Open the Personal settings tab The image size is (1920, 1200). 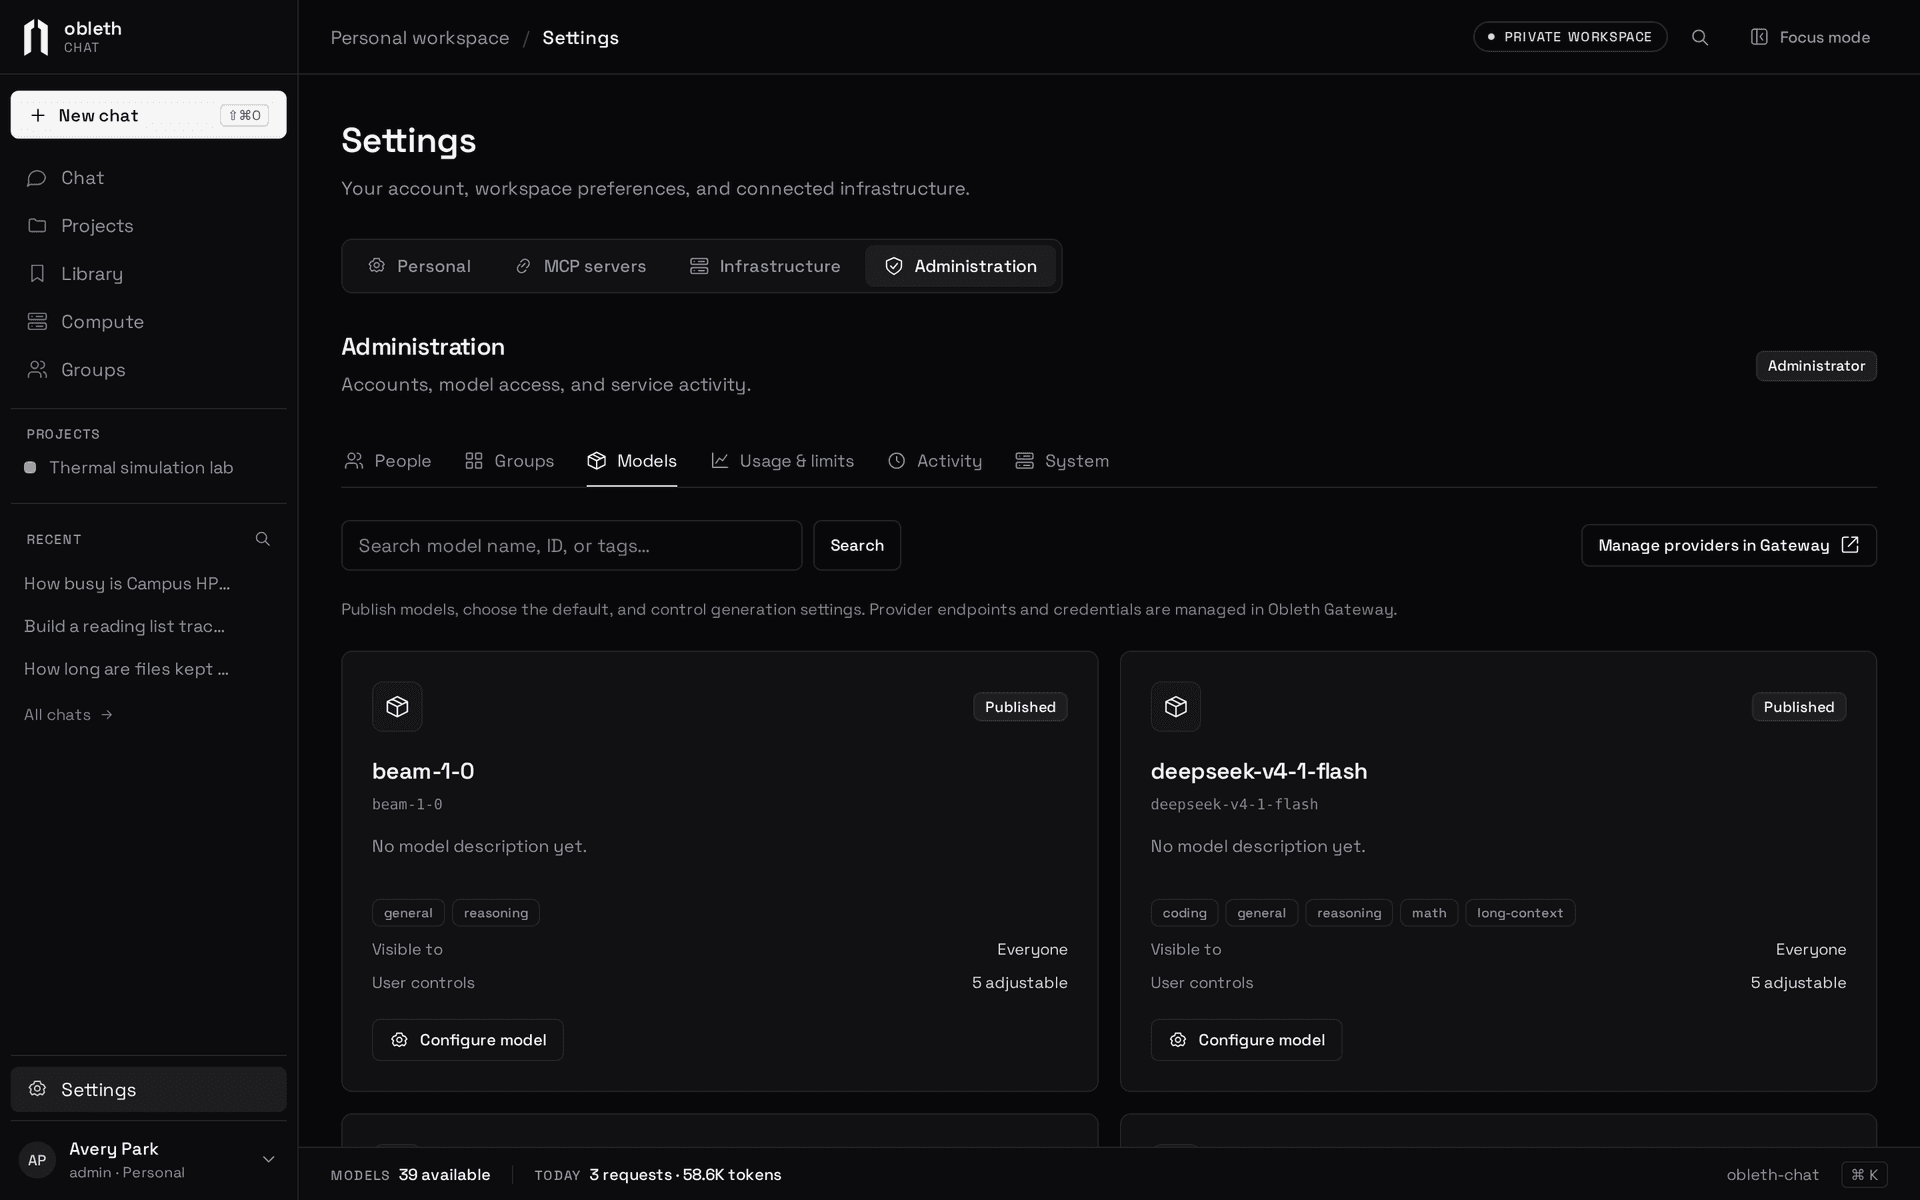[419, 266]
